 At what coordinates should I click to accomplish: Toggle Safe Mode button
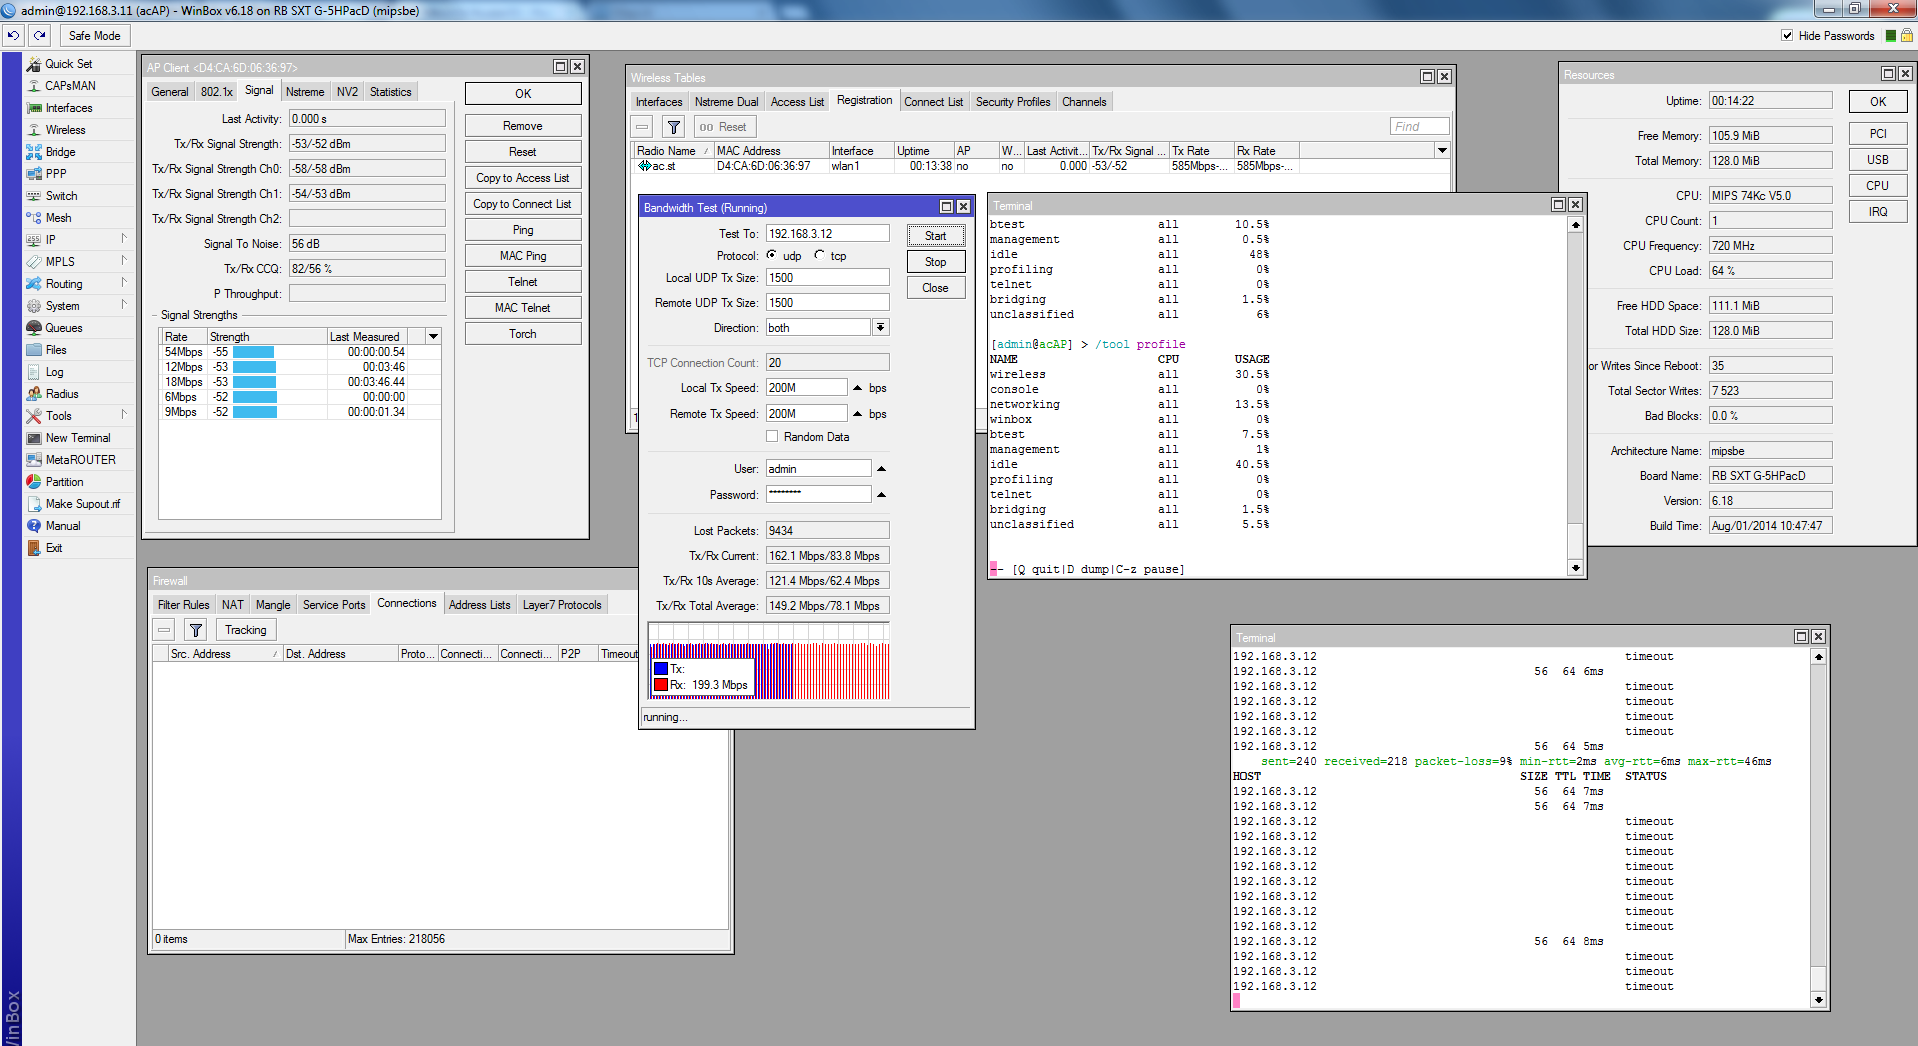point(94,35)
